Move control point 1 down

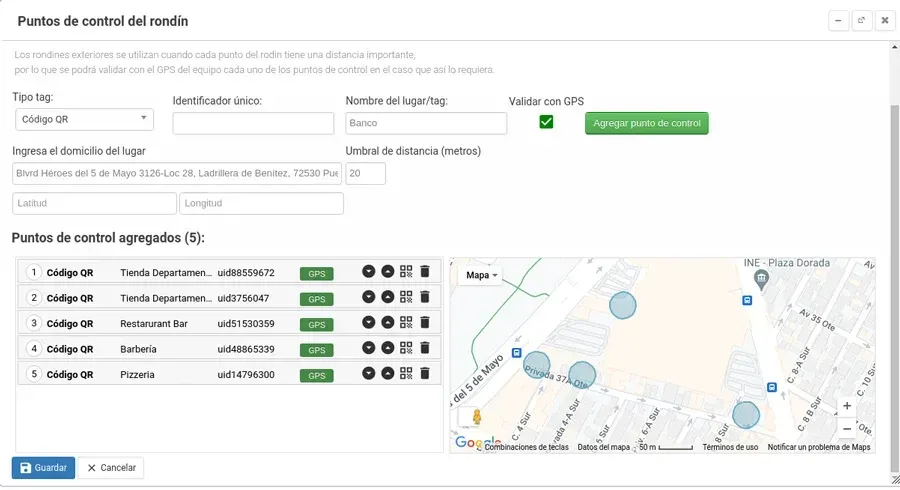click(x=369, y=271)
